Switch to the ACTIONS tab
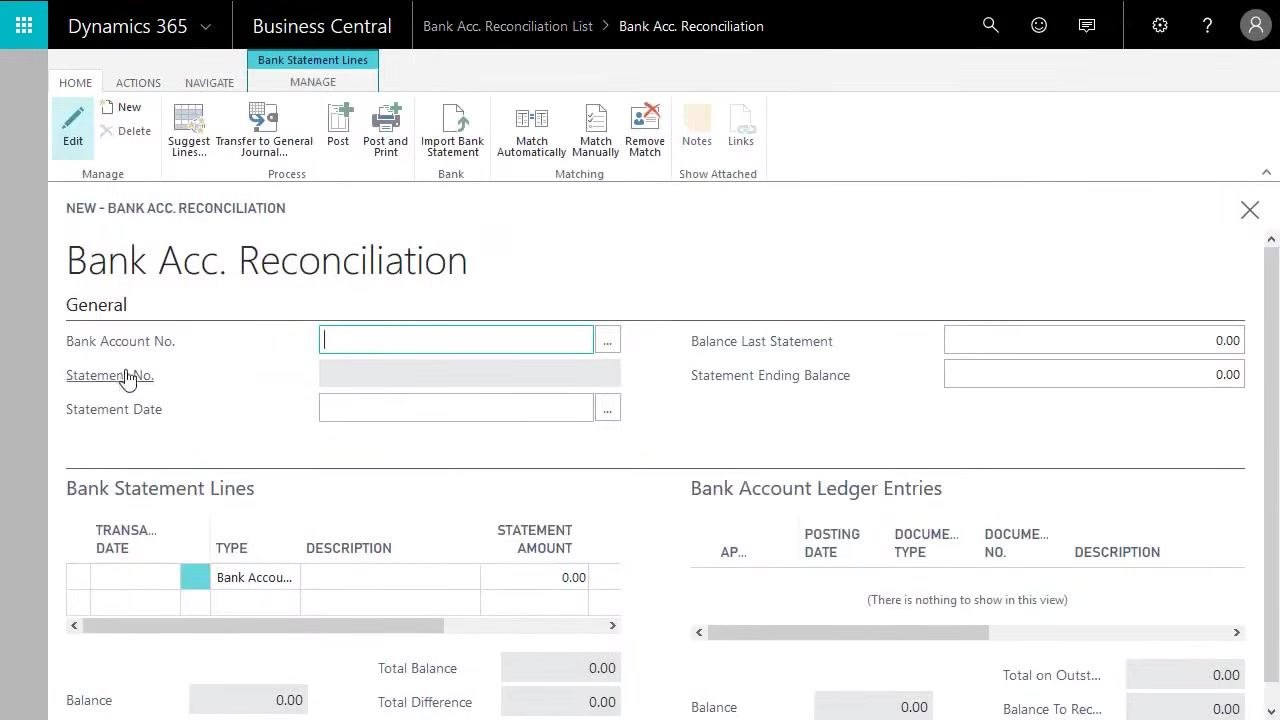This screenshot has height=720, width=1280. [x=138, y=83]
